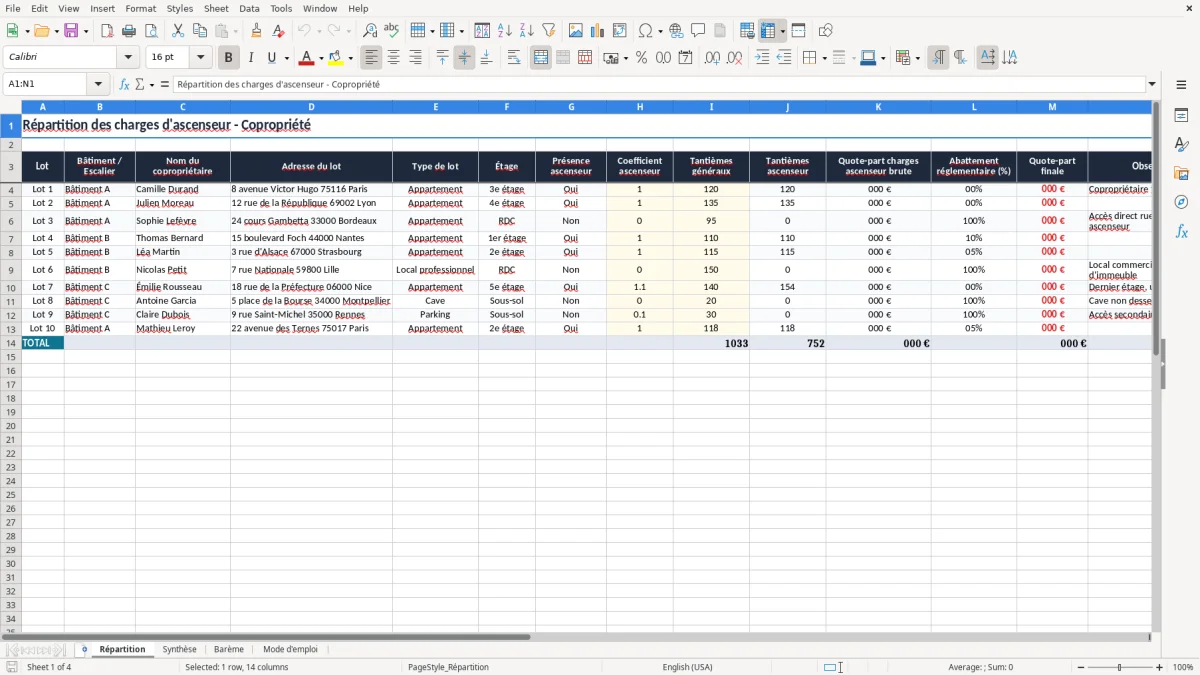Switch to the Mode d'emploi sheet tab

click(290, 649)
